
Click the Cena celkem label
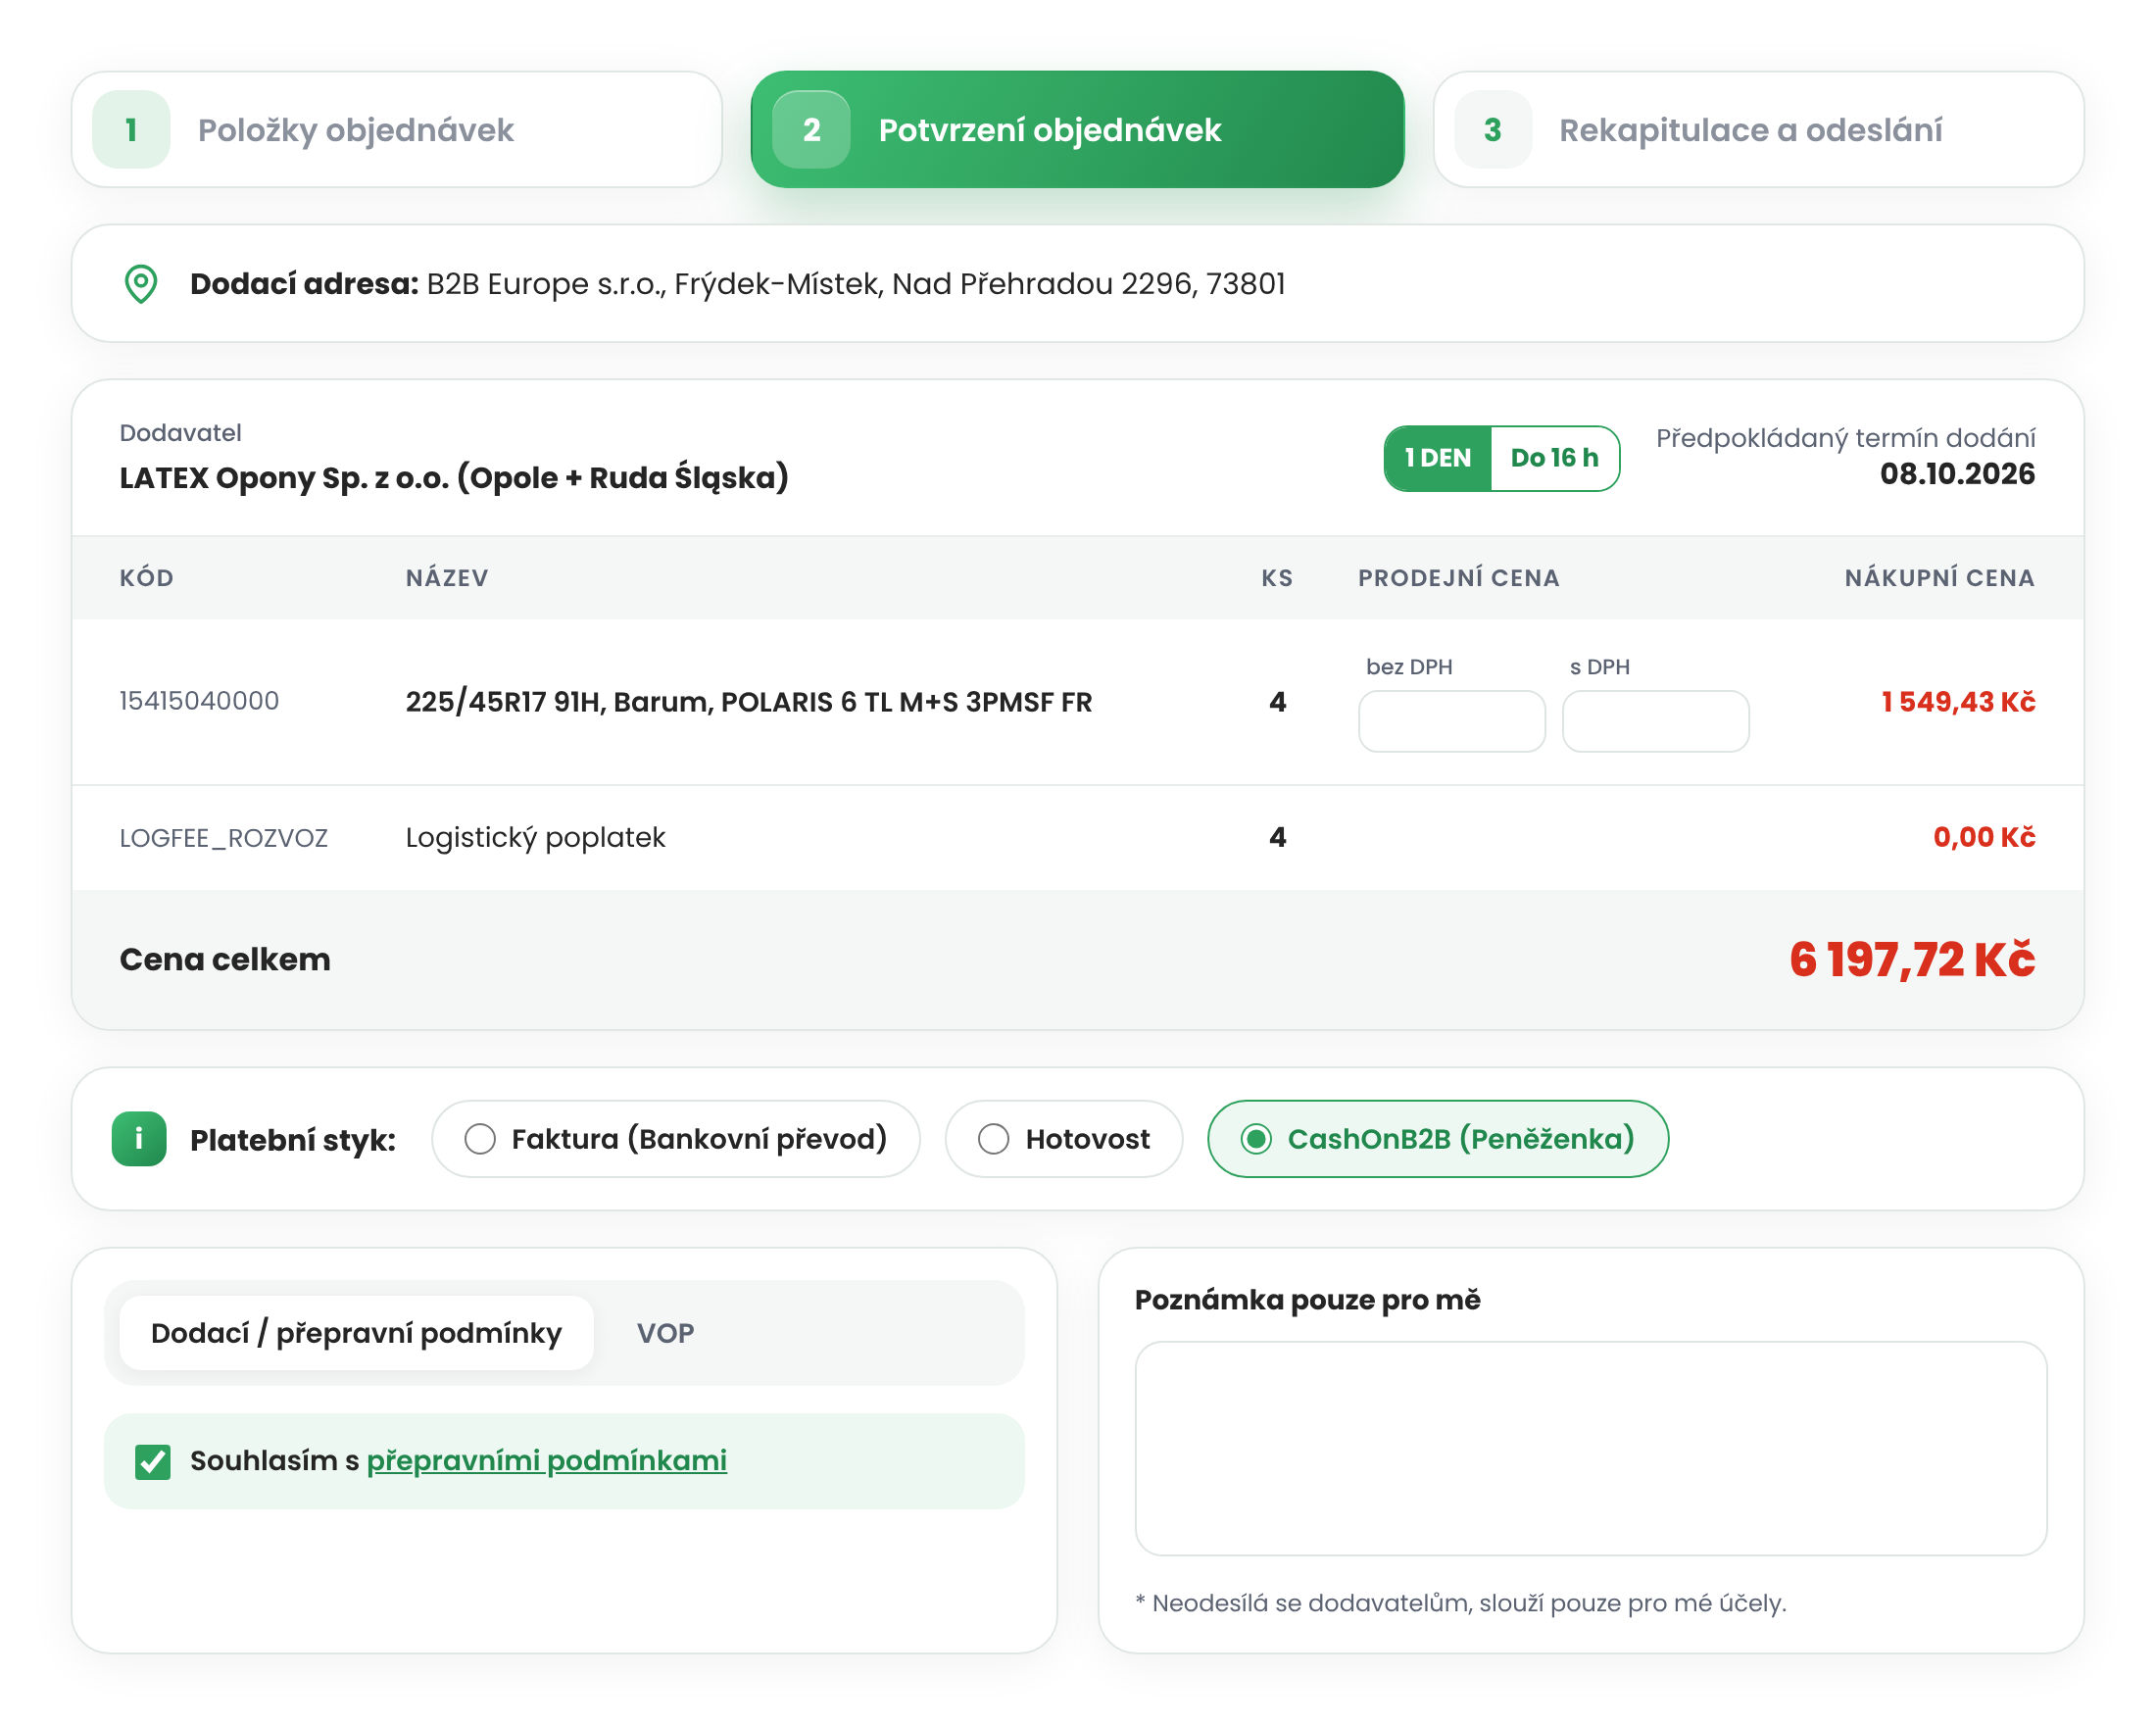coord(225,960)
